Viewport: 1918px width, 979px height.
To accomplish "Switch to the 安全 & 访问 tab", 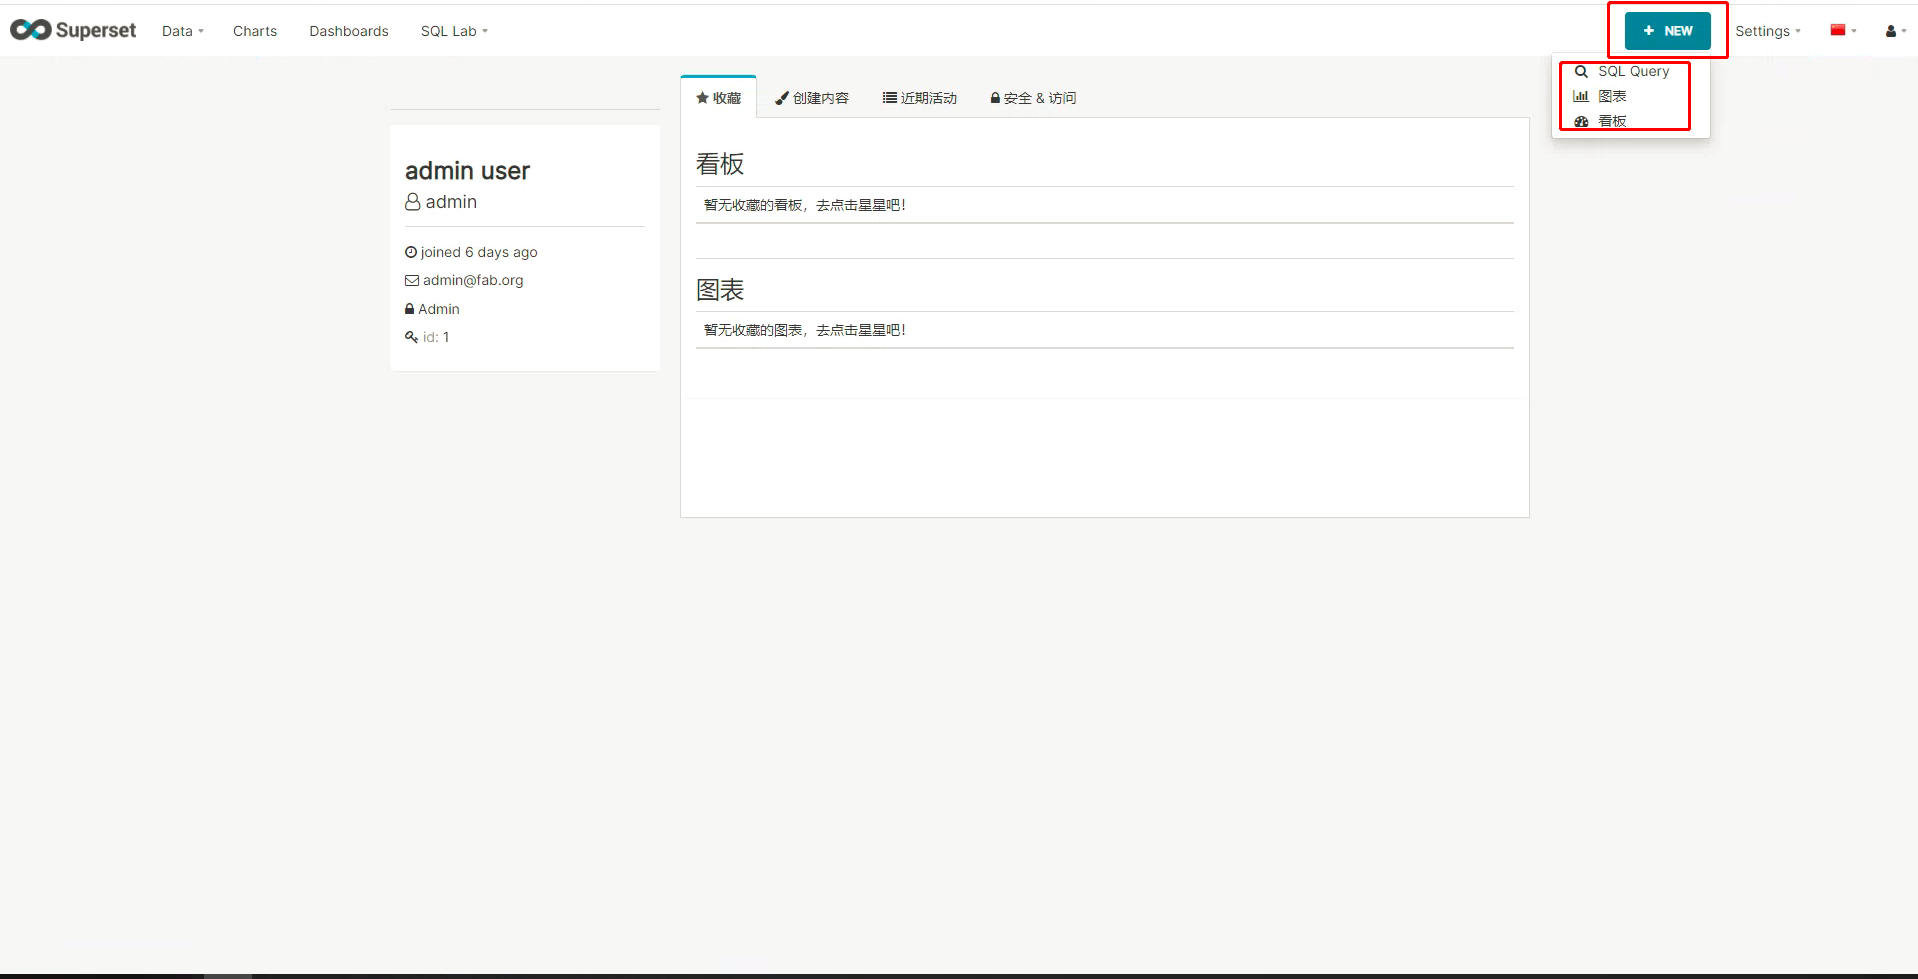I will pyautogui.click(x=1033, y=98).
